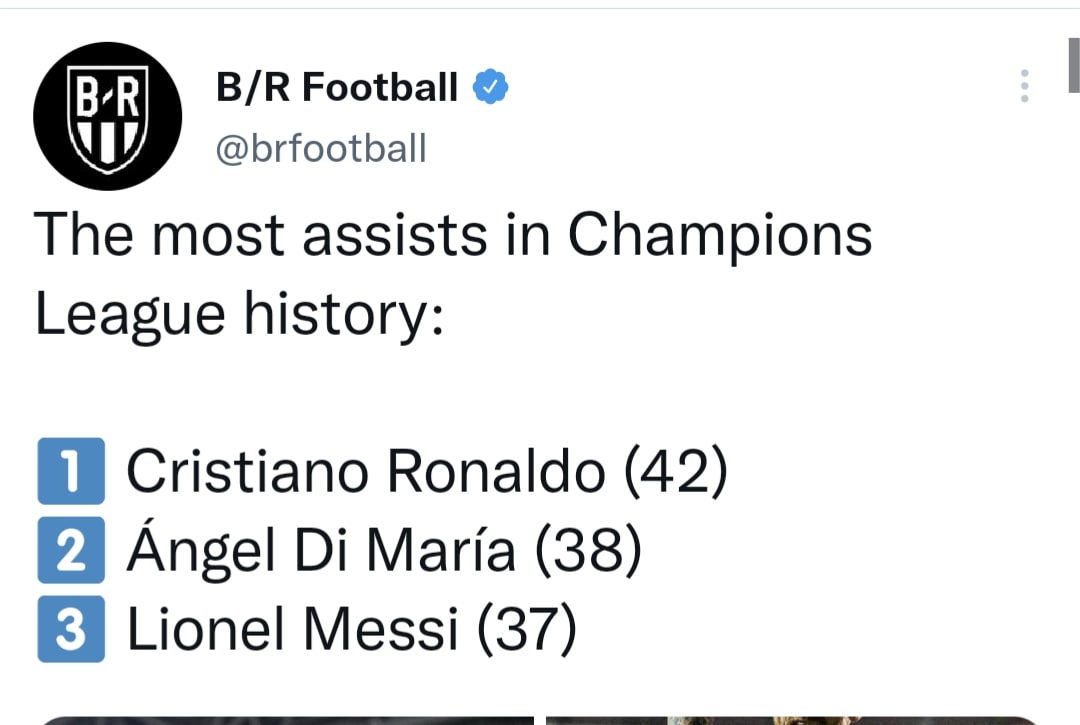Click the Ángel Di María name text
The image size is (1080, 725).
tap(321, 552)
